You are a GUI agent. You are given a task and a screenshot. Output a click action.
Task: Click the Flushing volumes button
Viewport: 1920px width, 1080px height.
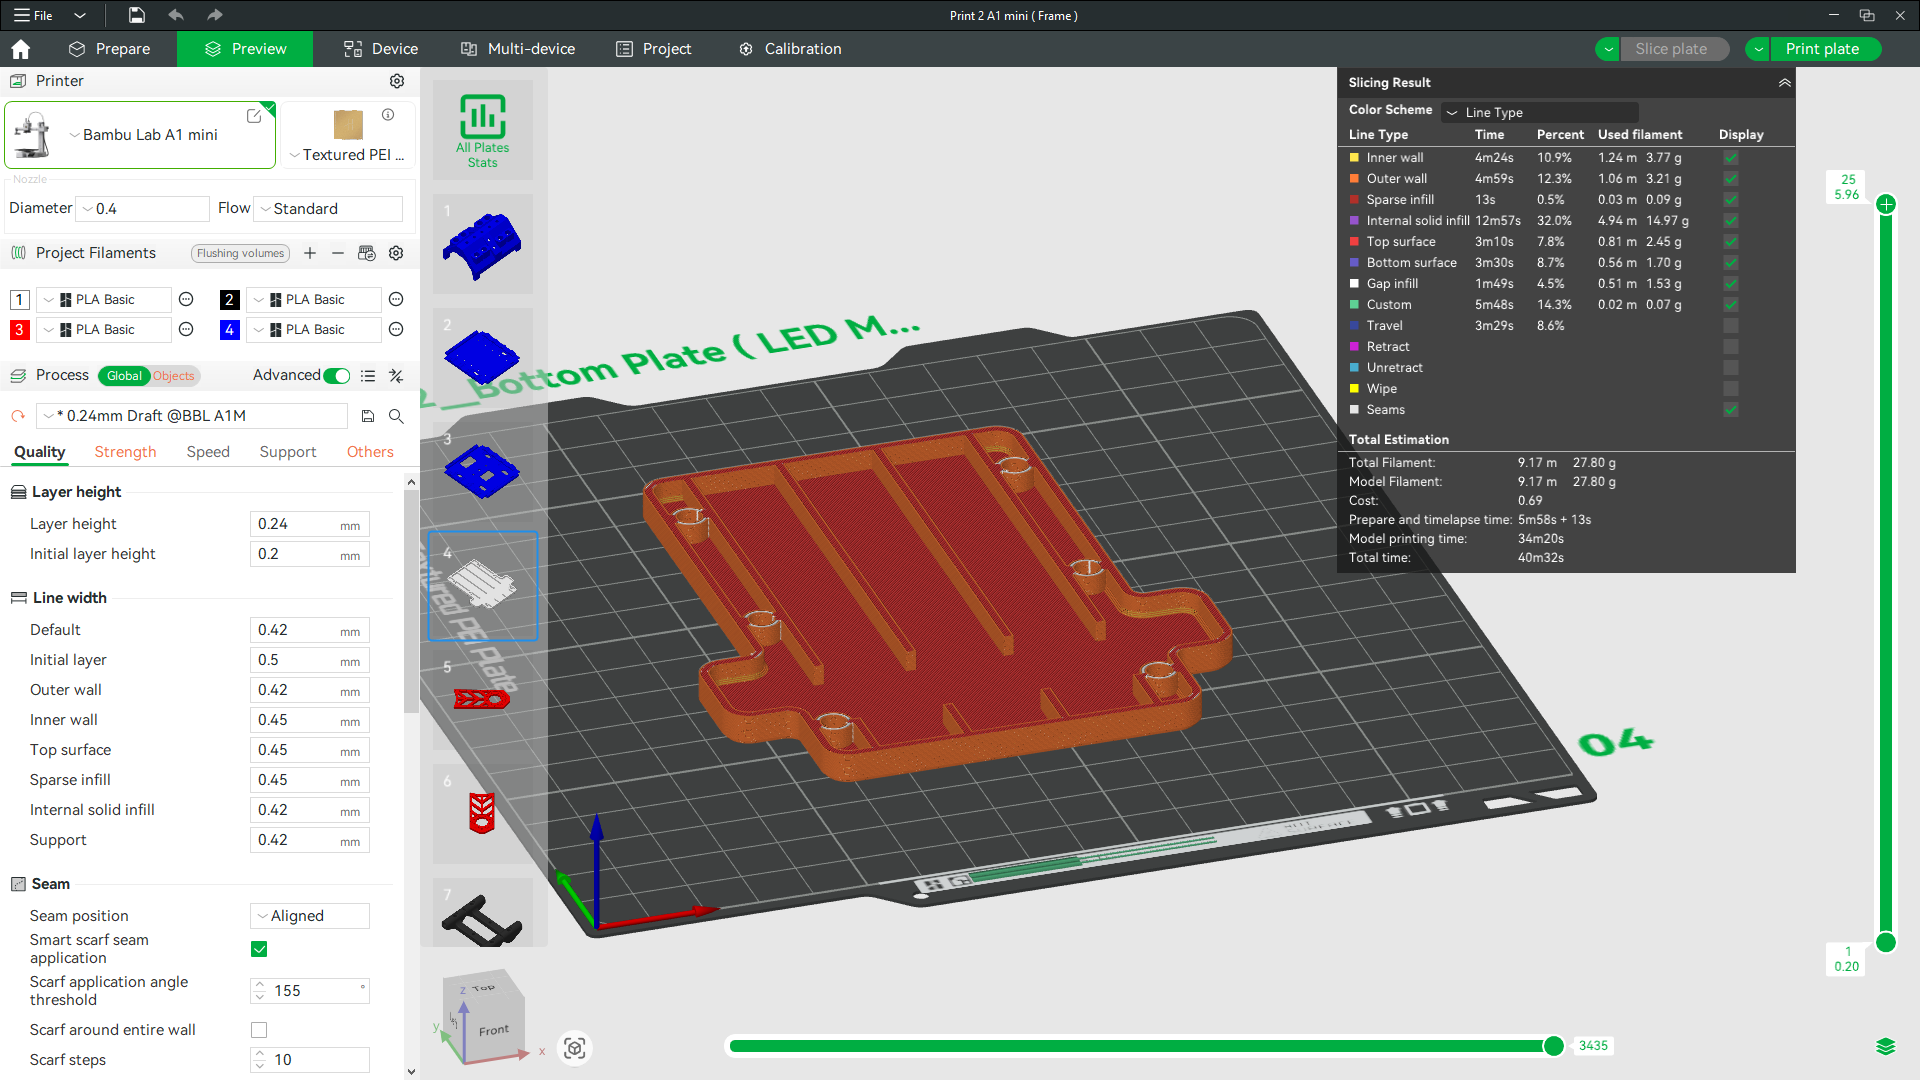pos(240,253)
